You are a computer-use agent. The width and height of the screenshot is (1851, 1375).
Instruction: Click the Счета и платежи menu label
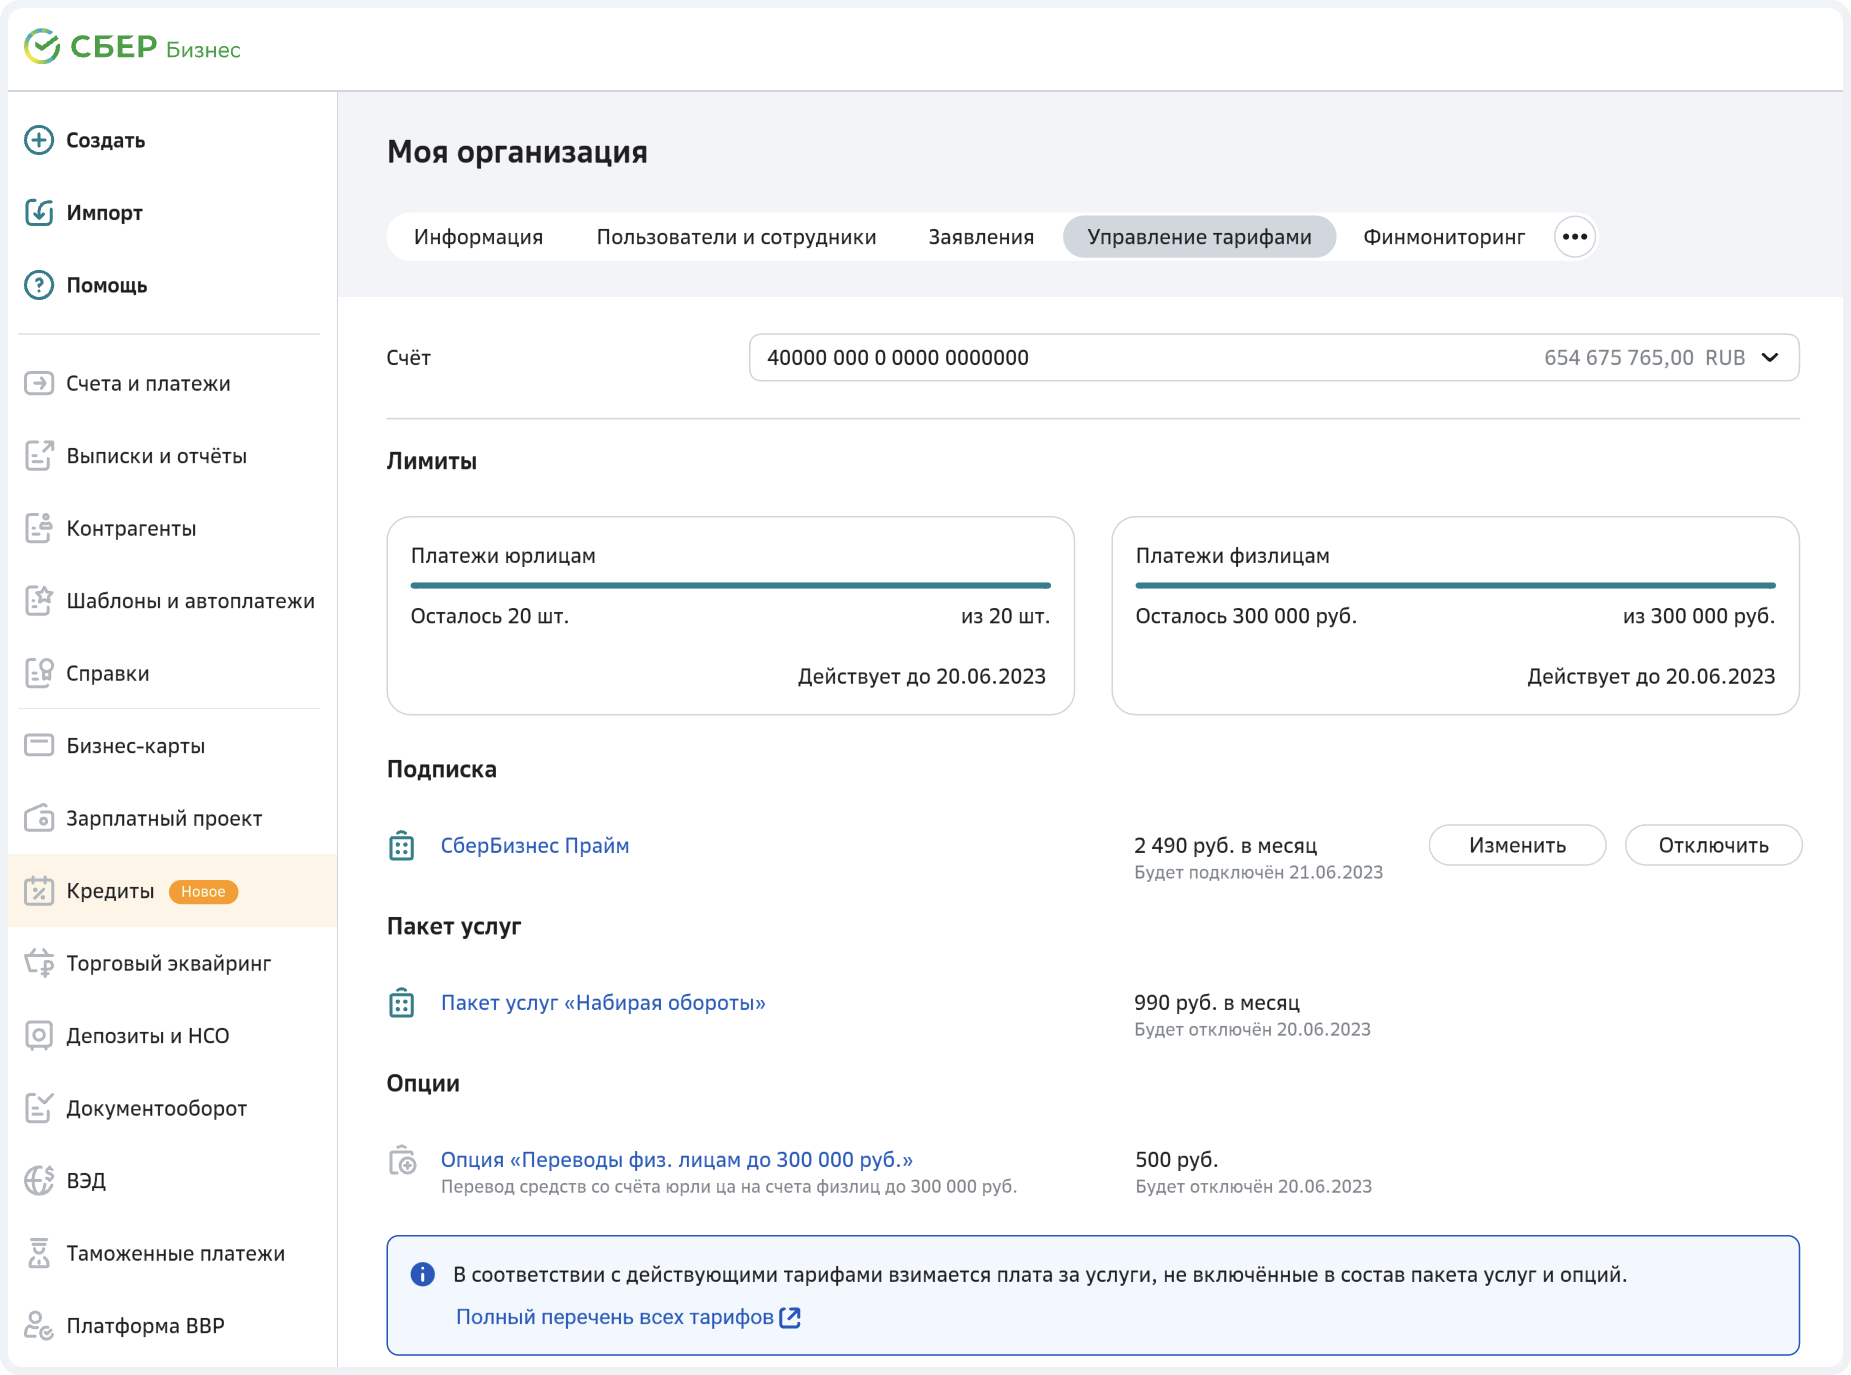[x=148, y=384]
